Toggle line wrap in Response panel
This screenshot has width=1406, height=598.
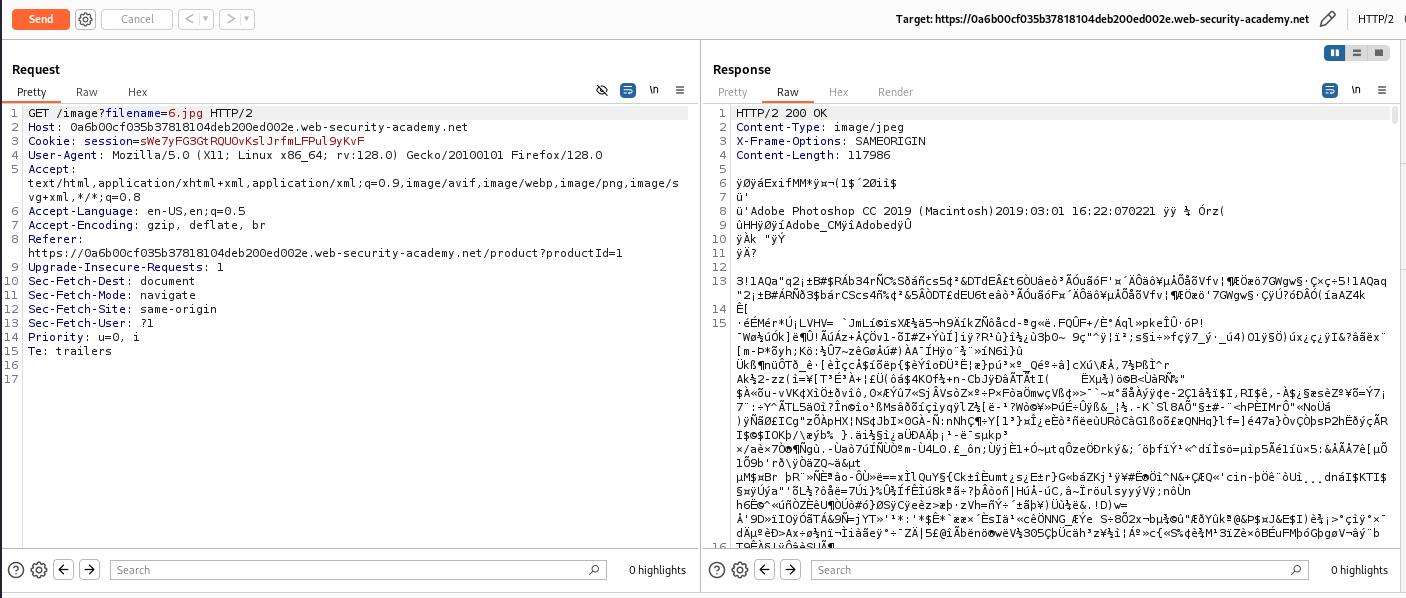1329,90
